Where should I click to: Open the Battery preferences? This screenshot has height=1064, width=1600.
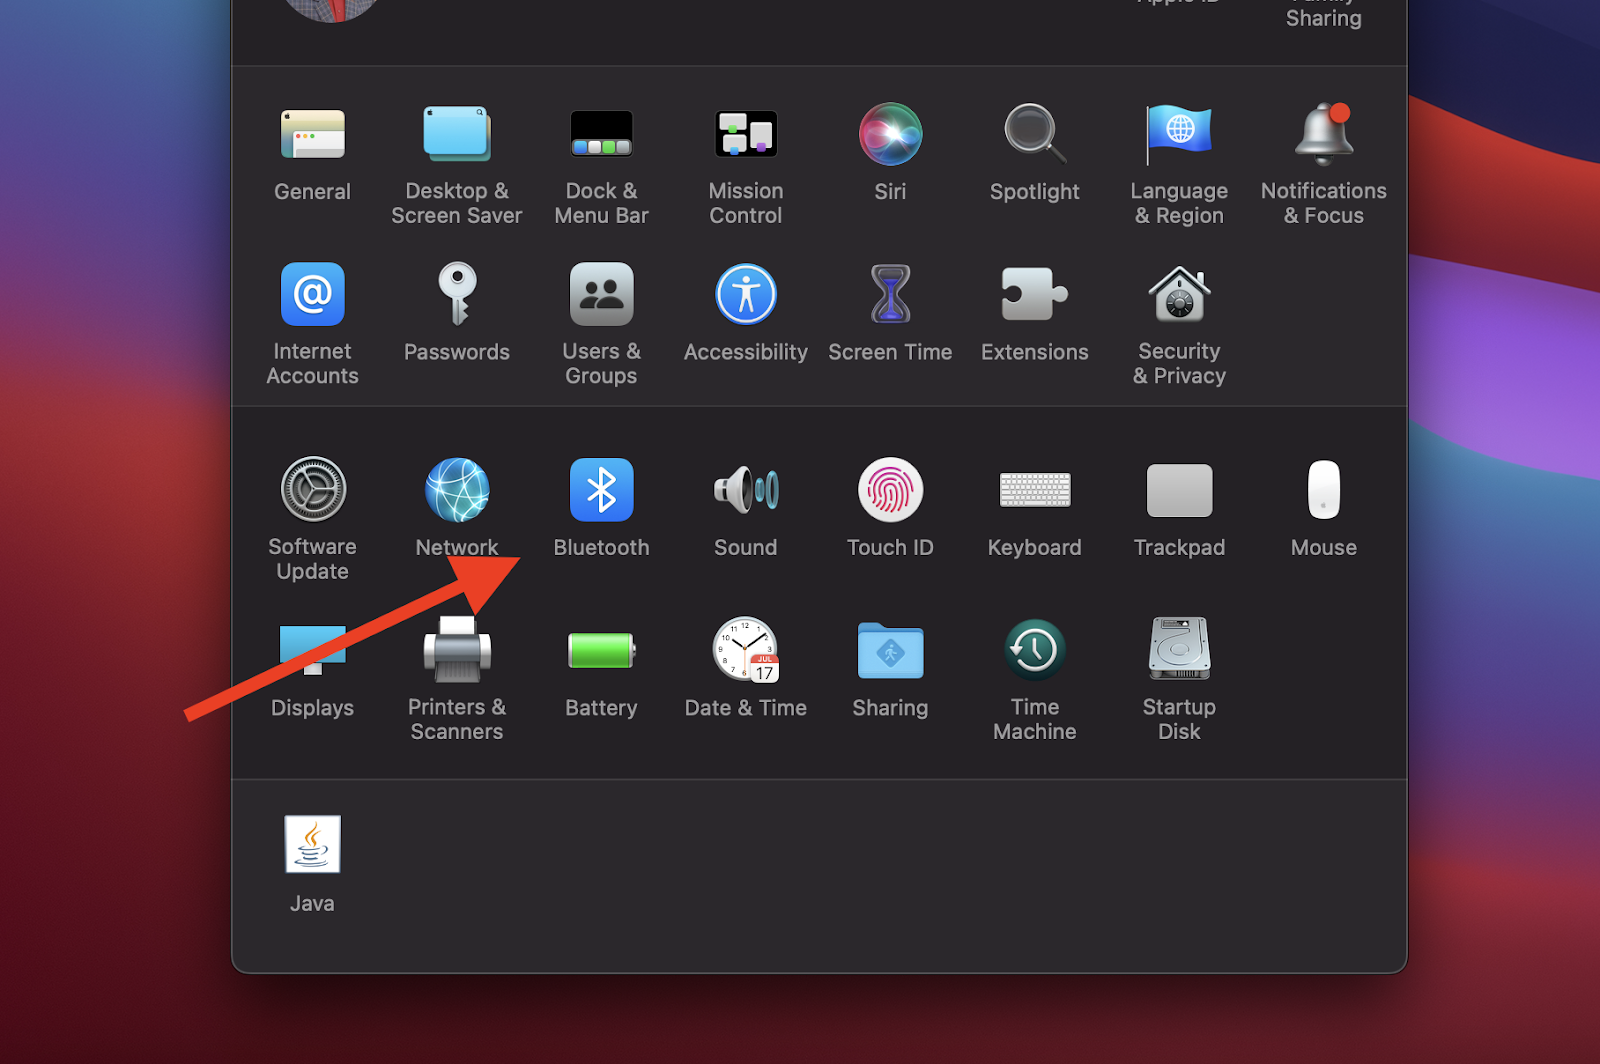tap(601, 650)
